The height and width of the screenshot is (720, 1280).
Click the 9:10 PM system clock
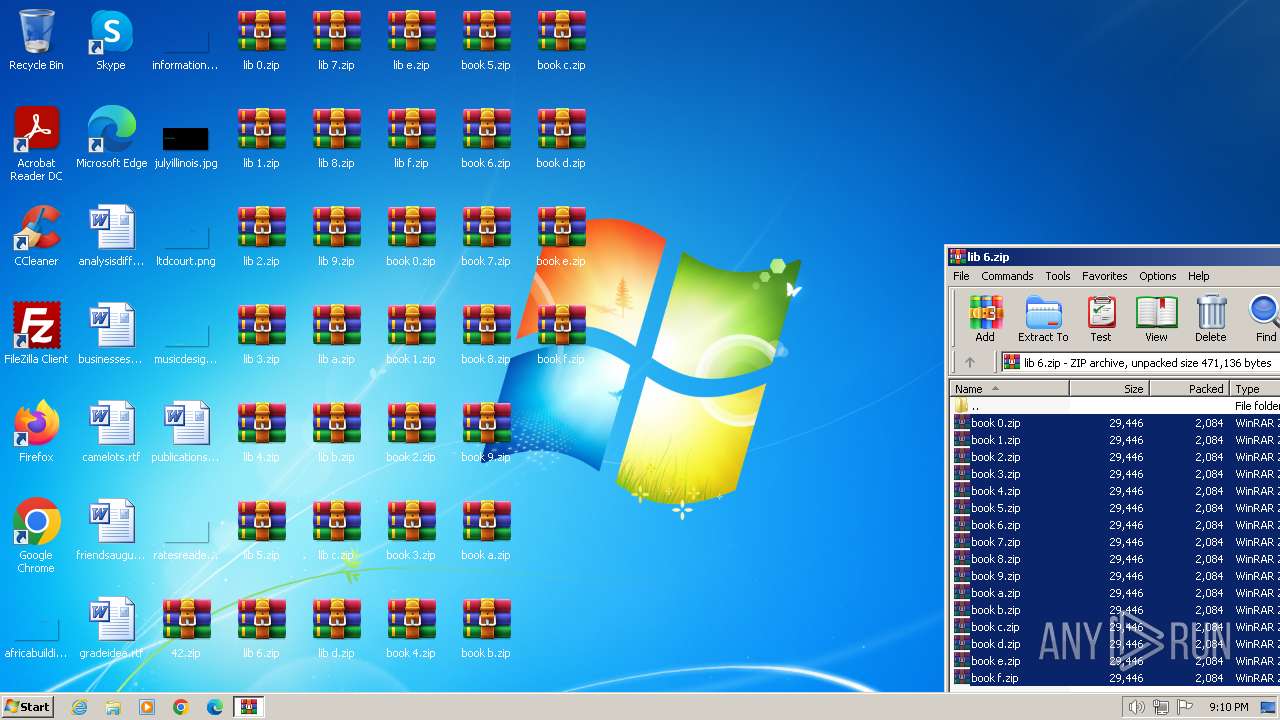[x=1228, y=707]
